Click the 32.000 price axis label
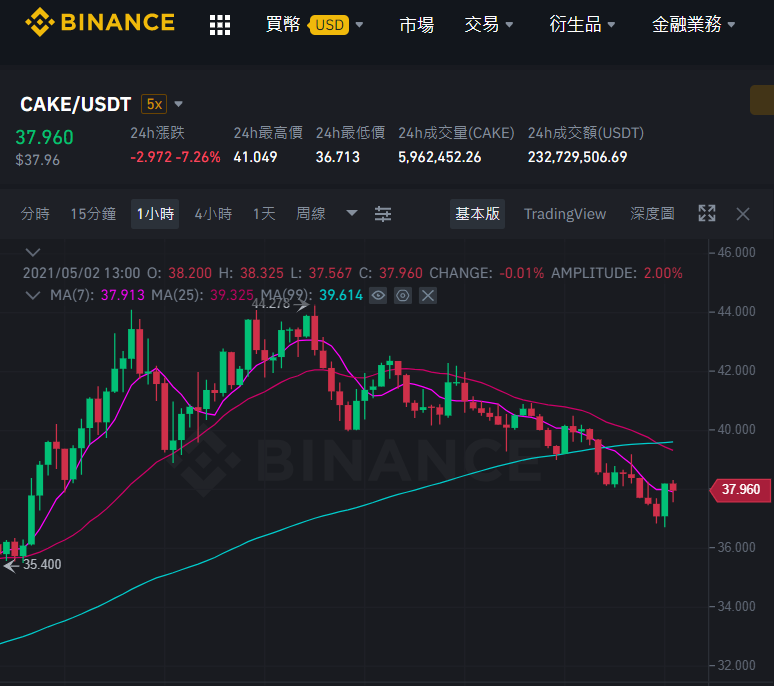Image resolution: width=774 pixels, height=686 pixels. (x=736, y=665)
